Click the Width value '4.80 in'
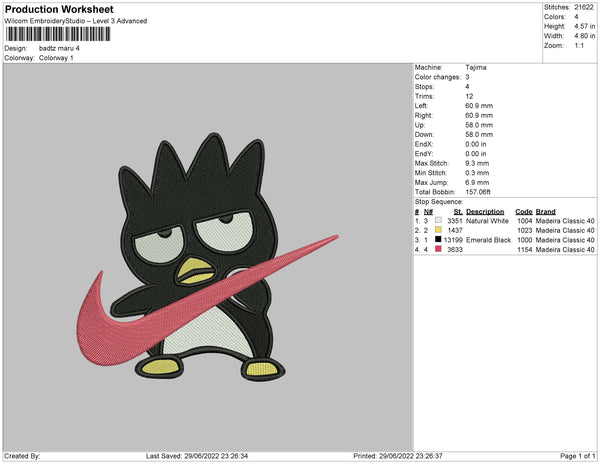Viewport: 600px width, 464px height. [x=585, y=36]
